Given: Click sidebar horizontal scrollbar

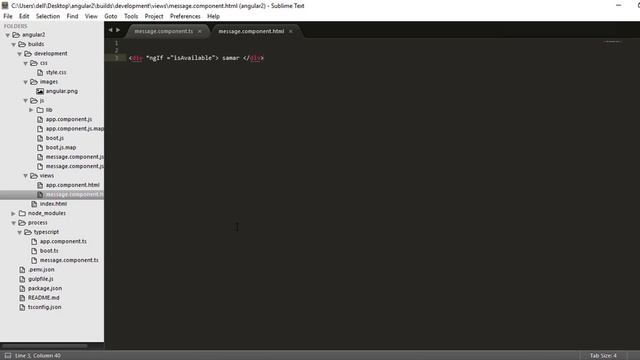Looking at the screenshot, I should point(44,346).
